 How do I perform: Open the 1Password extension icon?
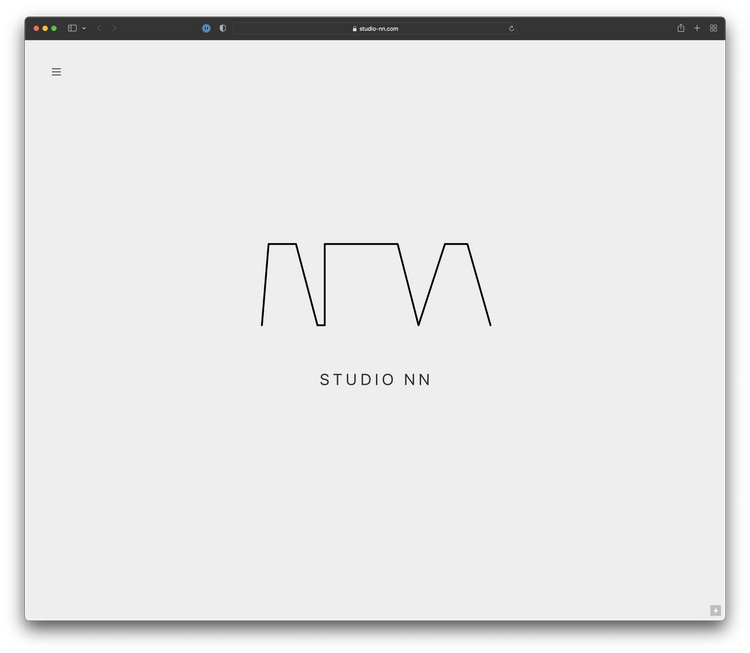[206, 28]
